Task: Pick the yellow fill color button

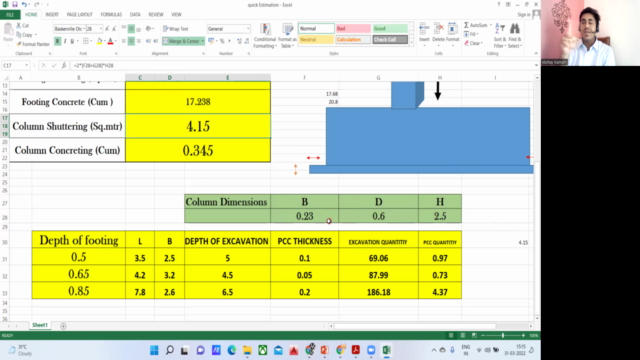Action: (99, 41)
